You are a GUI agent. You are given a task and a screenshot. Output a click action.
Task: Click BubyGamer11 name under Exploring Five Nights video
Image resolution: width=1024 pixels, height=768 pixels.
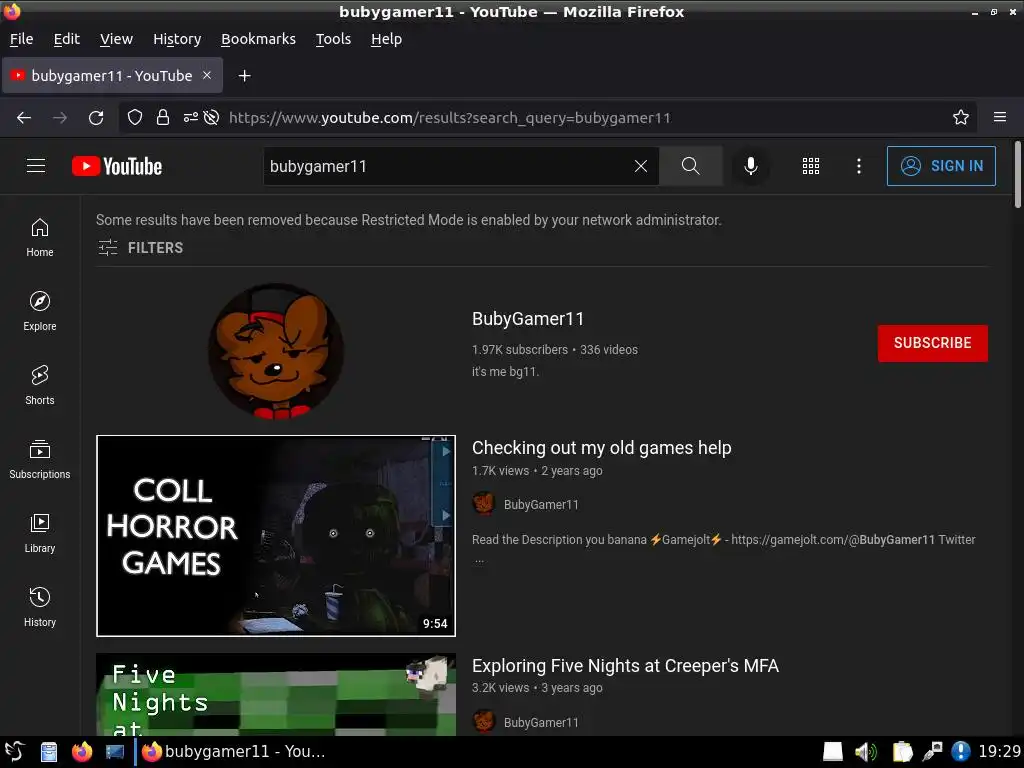click(x=541, y=722)
